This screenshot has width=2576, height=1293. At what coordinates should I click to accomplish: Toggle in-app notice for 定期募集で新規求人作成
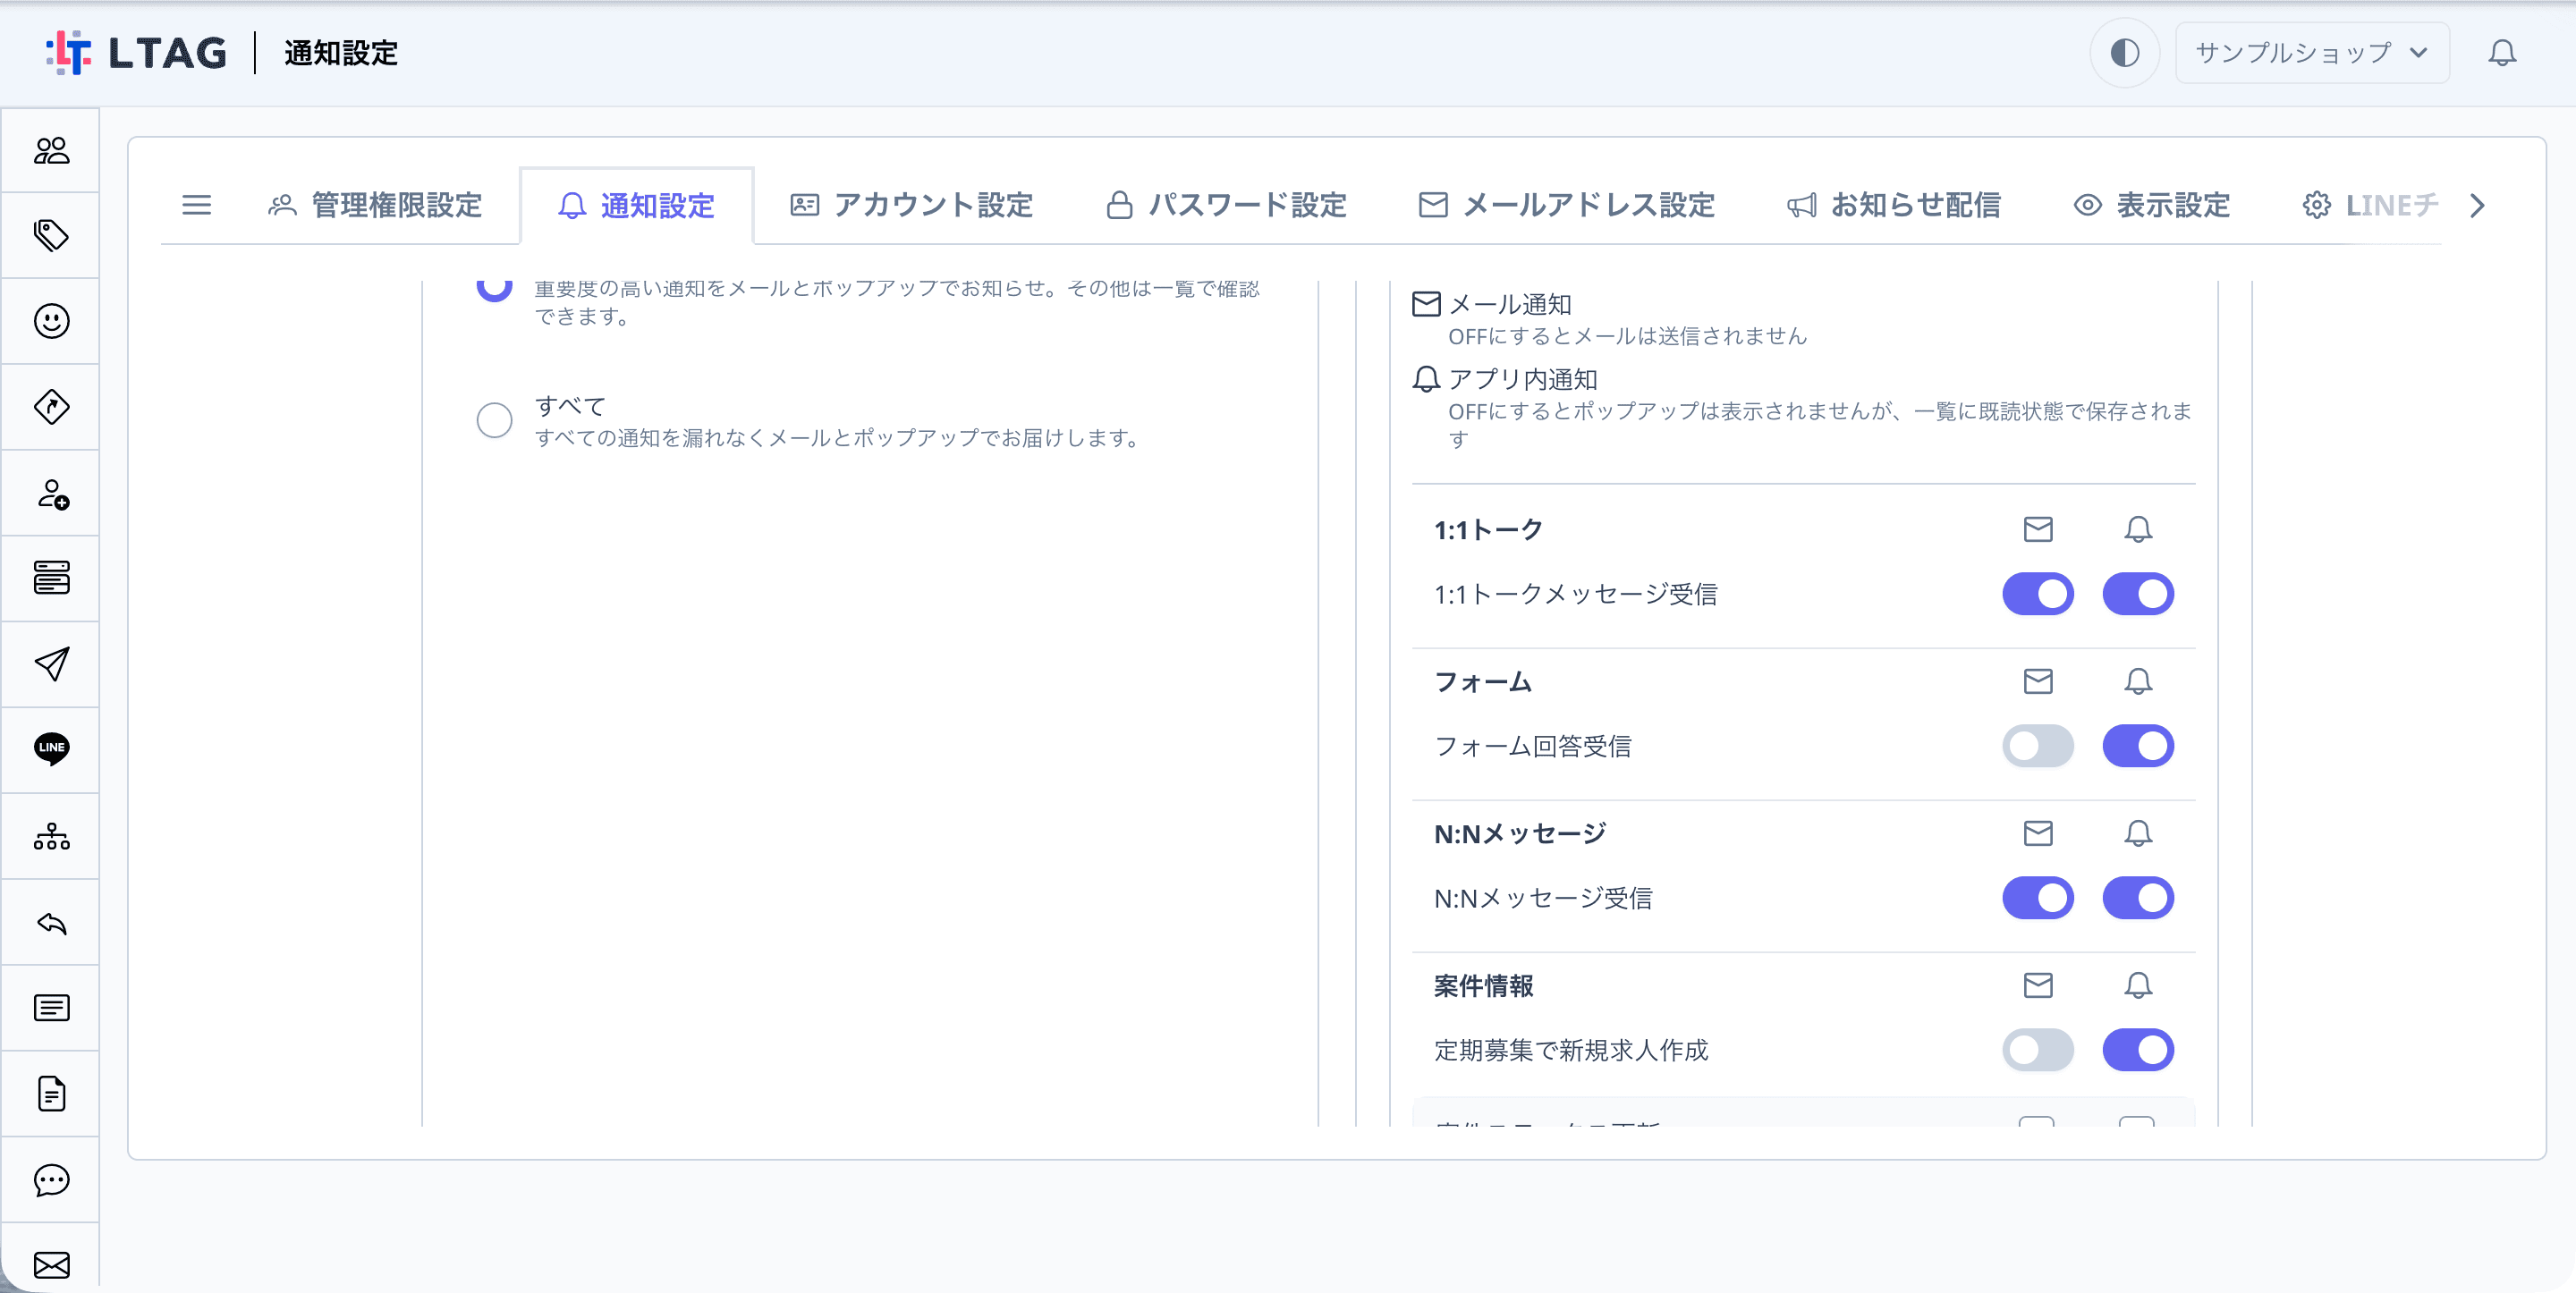pos(2138,1050)
